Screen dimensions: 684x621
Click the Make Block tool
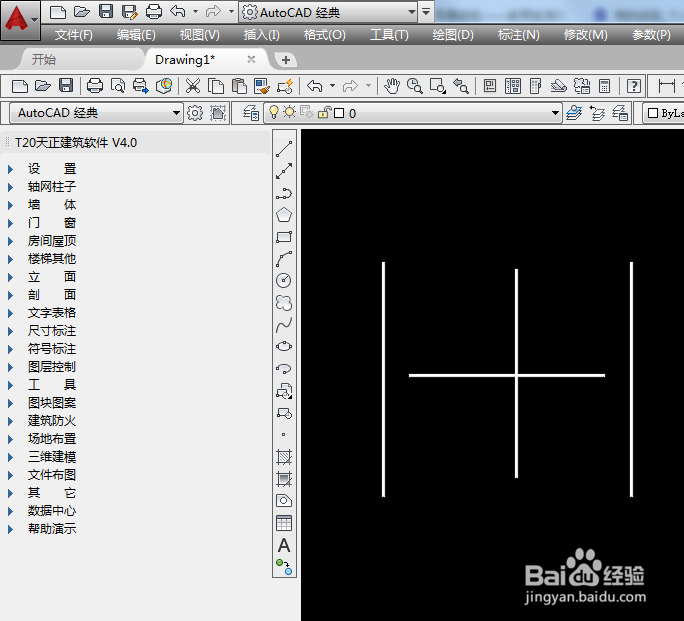click(284, 413)
